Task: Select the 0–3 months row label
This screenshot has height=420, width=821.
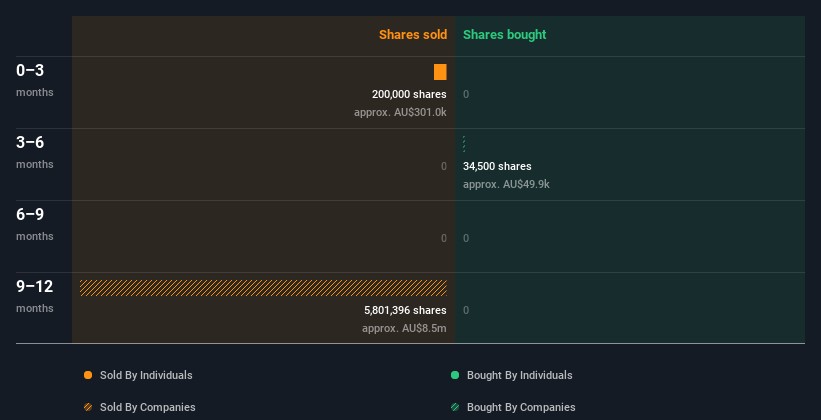Action: coord(35,80)
